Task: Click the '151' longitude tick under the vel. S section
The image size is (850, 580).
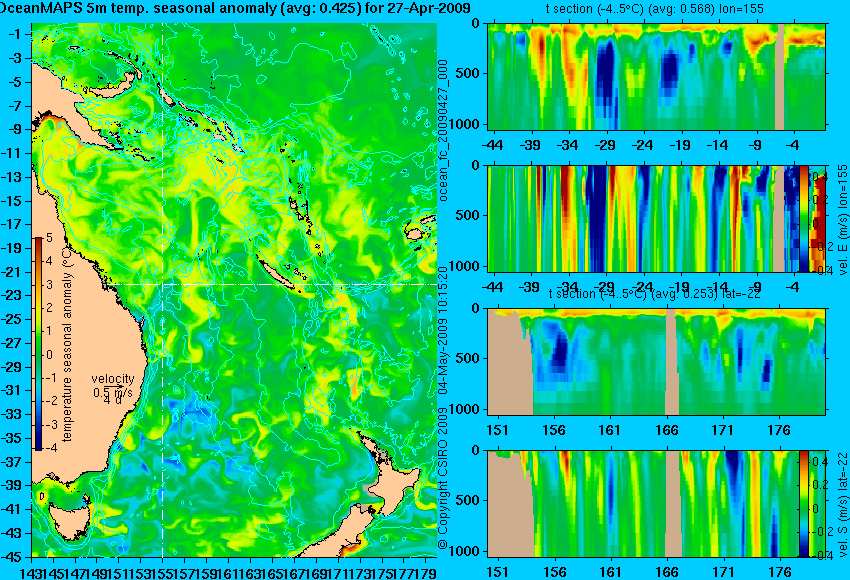Action: 498,572
